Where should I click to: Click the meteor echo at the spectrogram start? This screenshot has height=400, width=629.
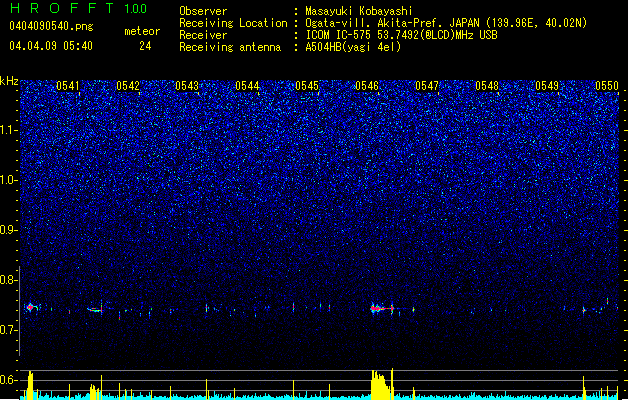coord(31,308)
